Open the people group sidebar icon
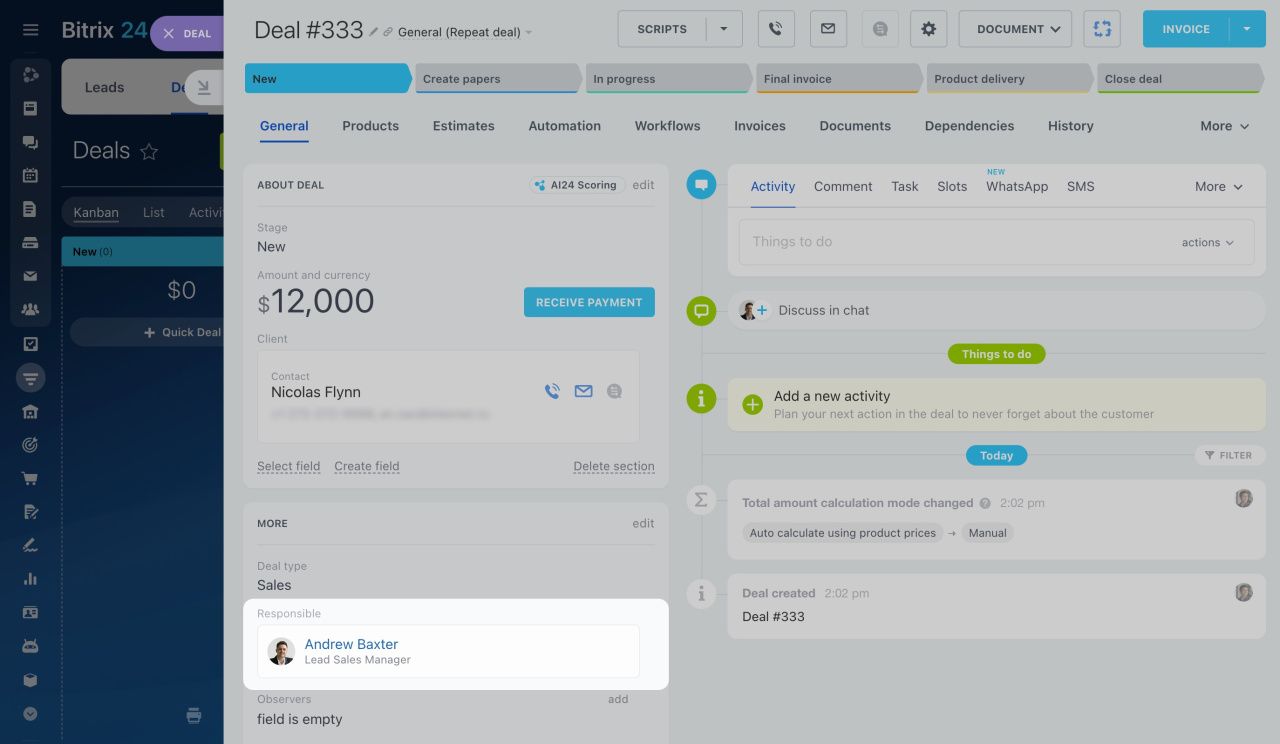The height and width of the screenshot is (744, 1280). pyautogui.click(x=30, y=310)
